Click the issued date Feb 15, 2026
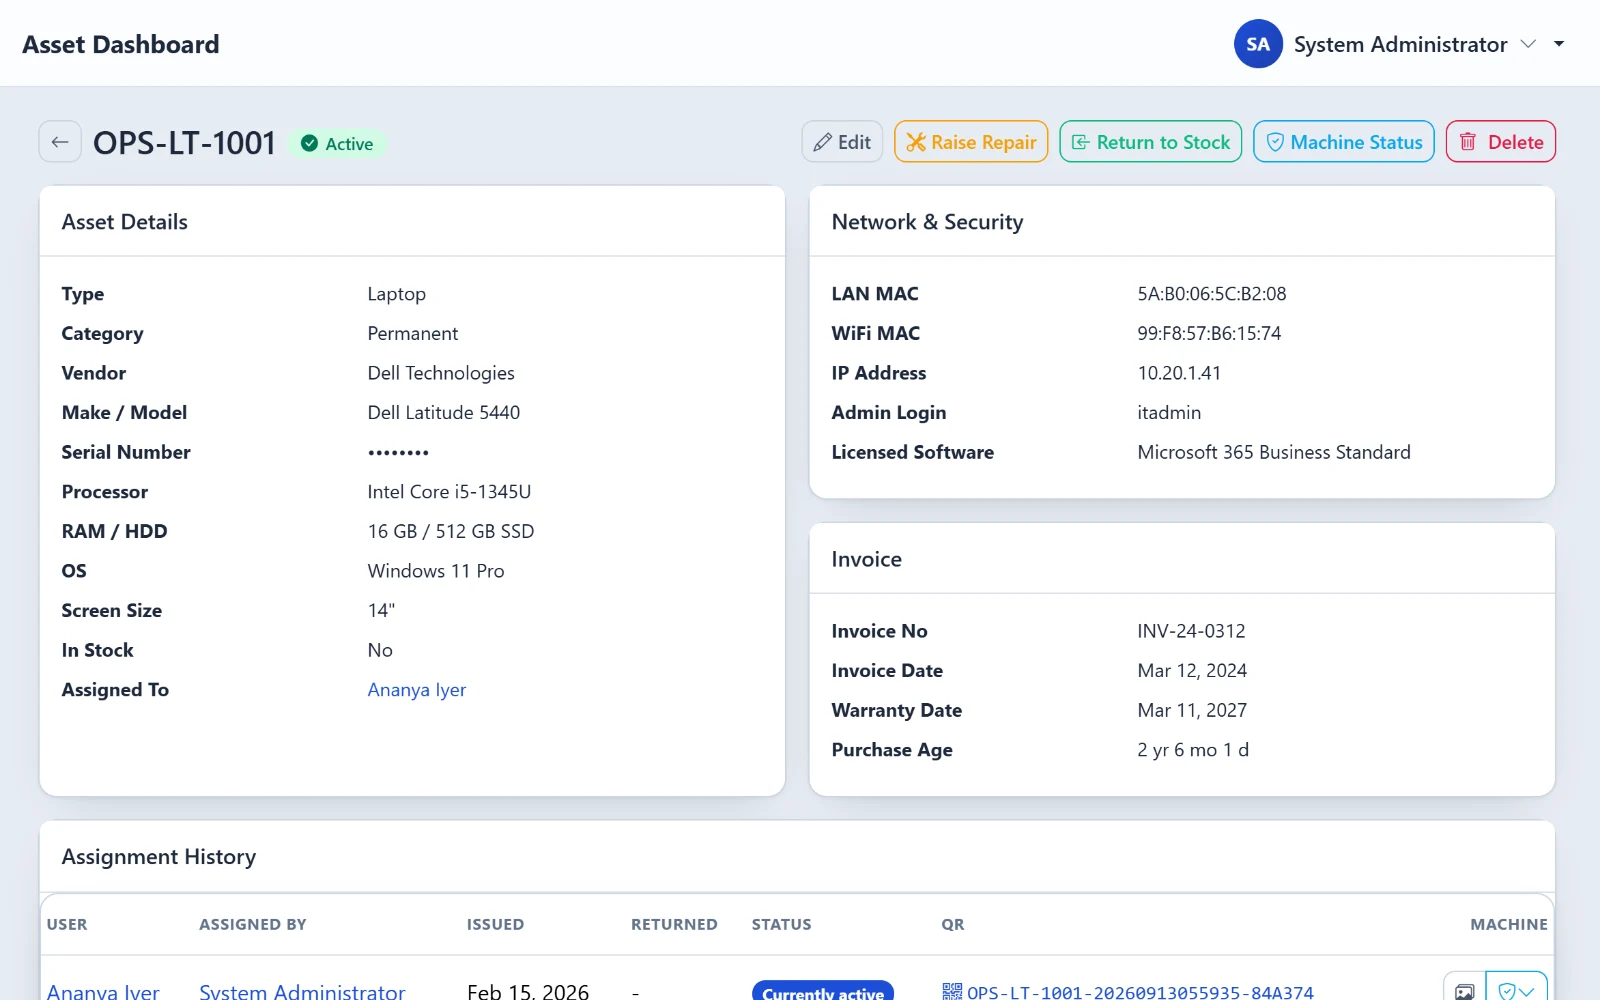The height and width of the screenshot is (1000, 1600). click(x=528, y=991)
